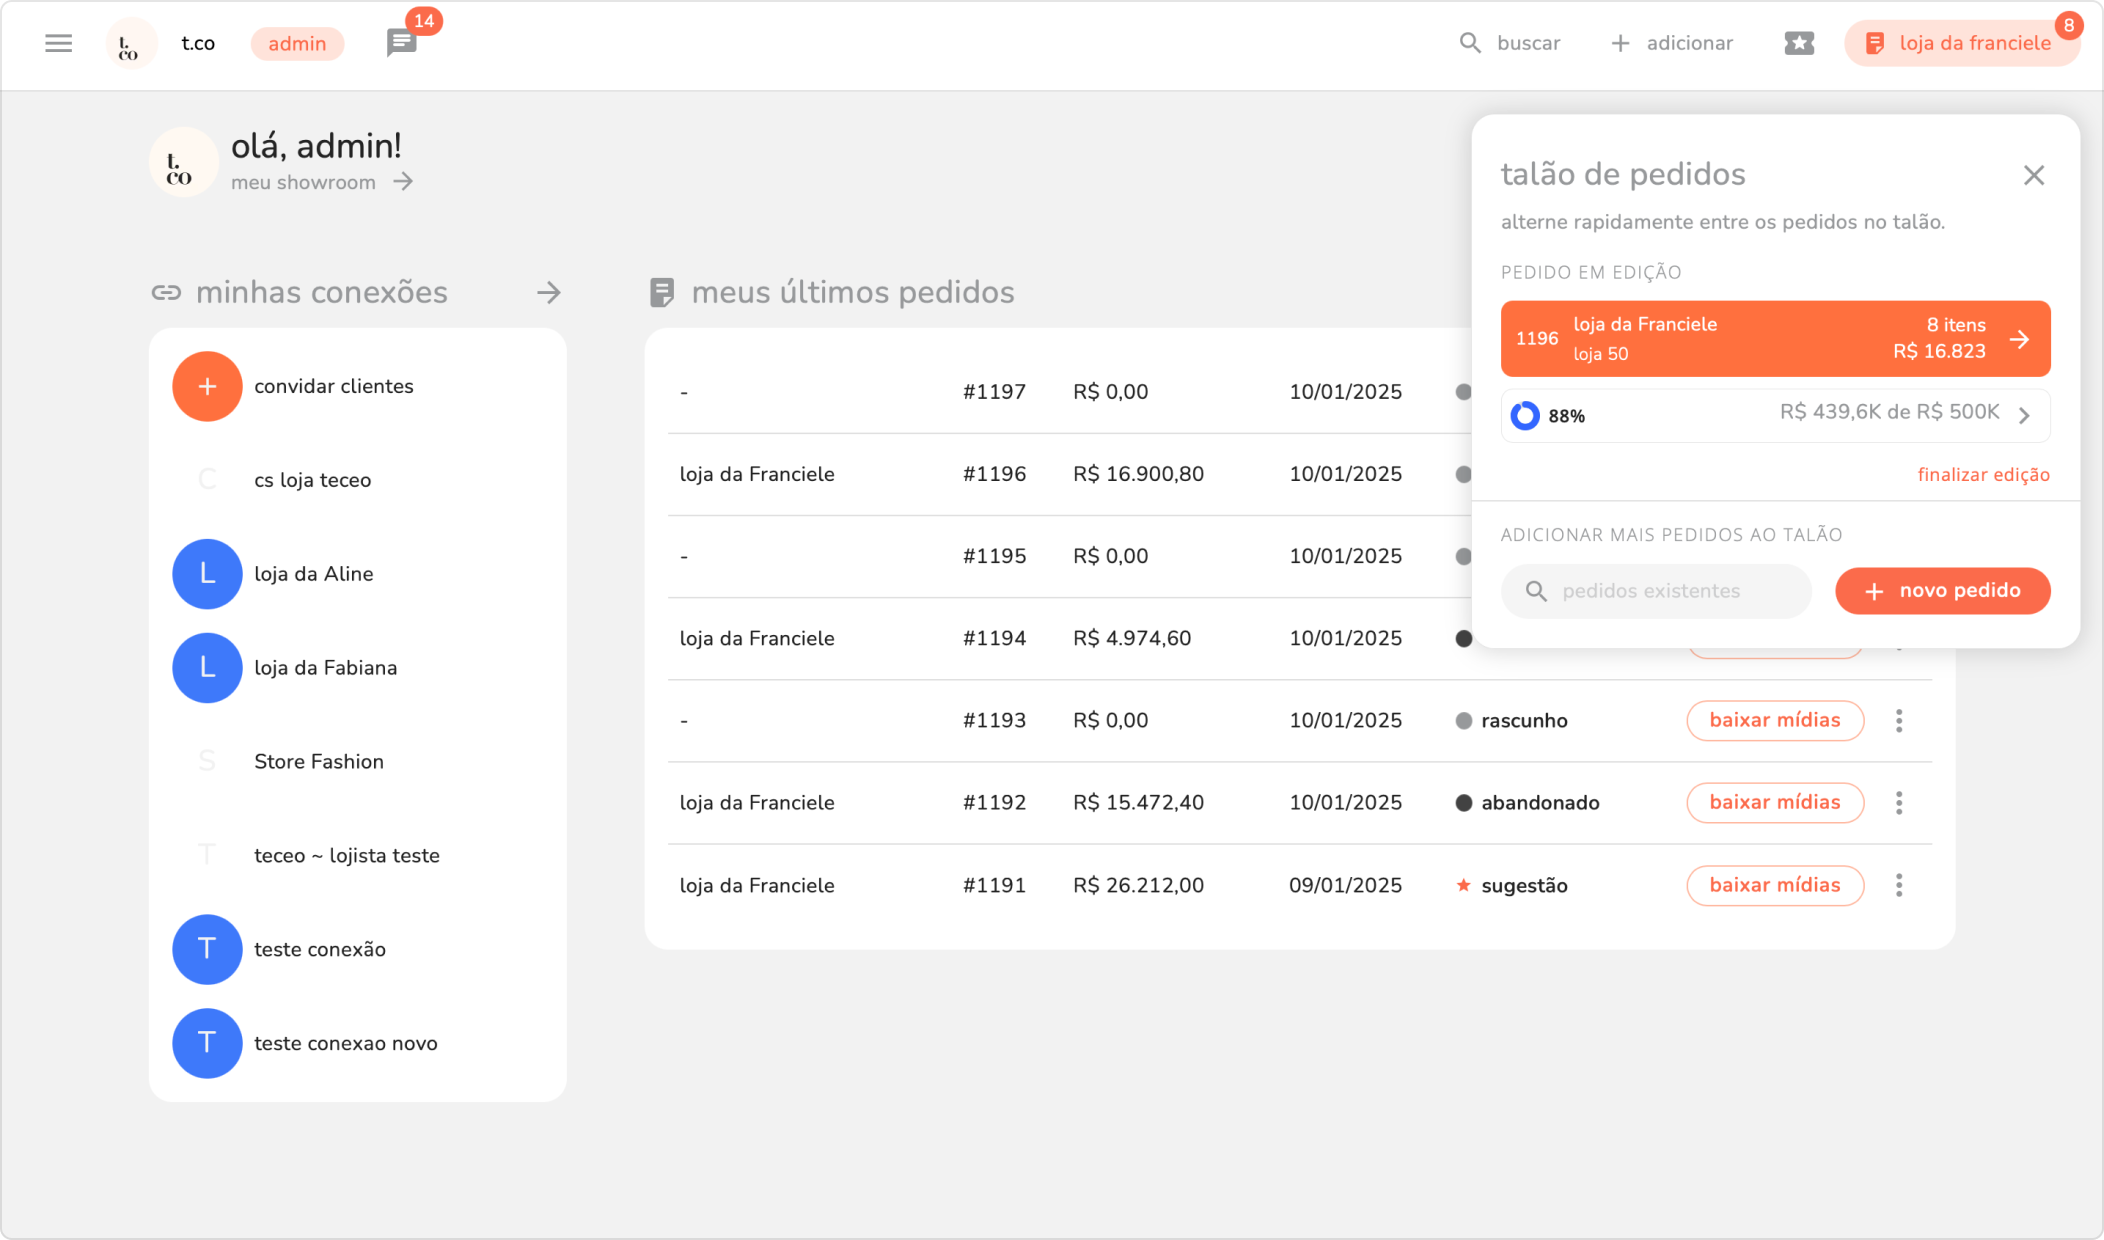Click the 88% progress ring
2104x1240 pixels.
pyautogui.click(x=1524, y=415)
